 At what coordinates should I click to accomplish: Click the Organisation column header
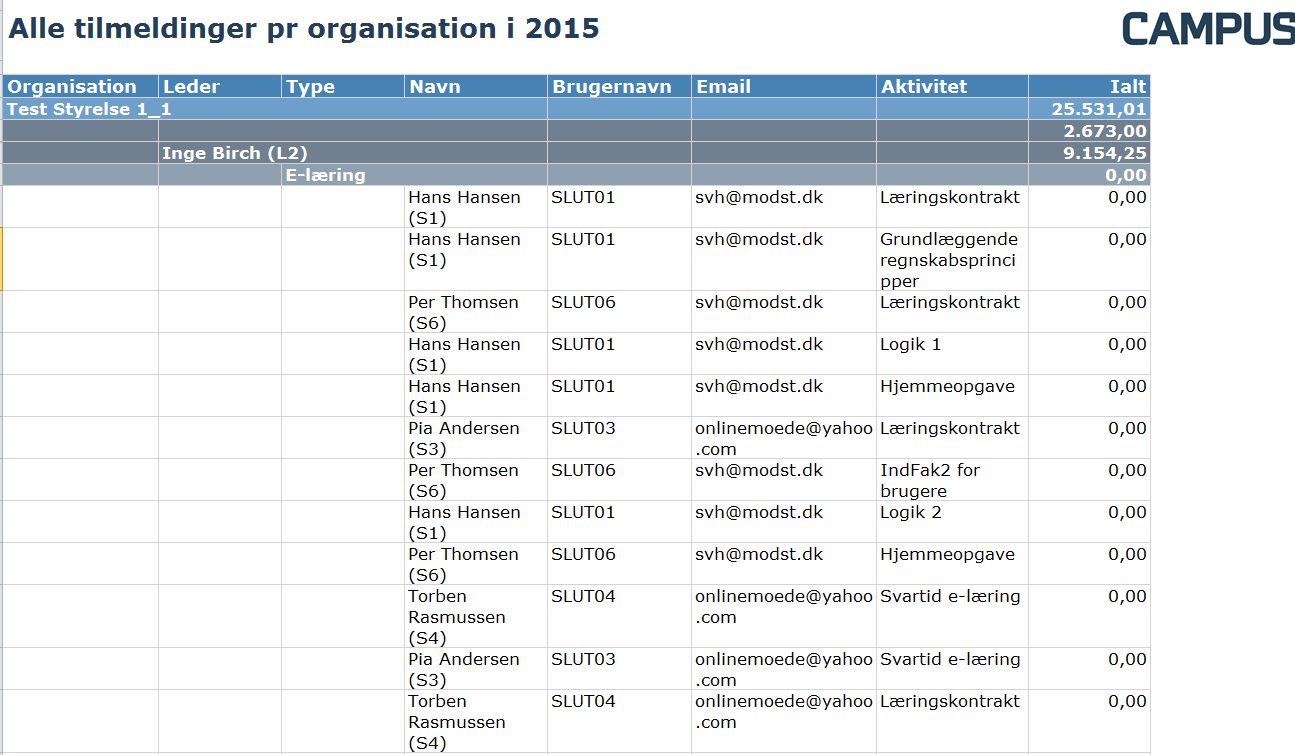(x=81, y=86)
